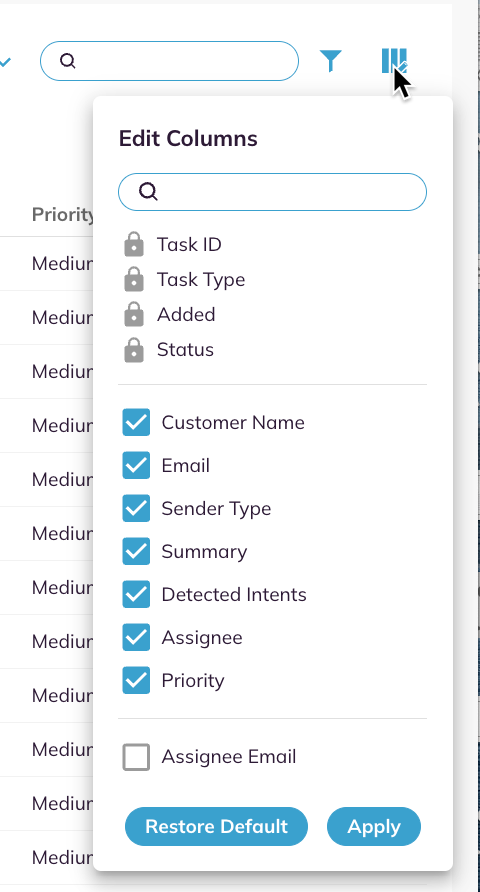Screen dimensions: 480x892
Task: Focus the Edit Columns search field
Action: [x=272, y=192]
